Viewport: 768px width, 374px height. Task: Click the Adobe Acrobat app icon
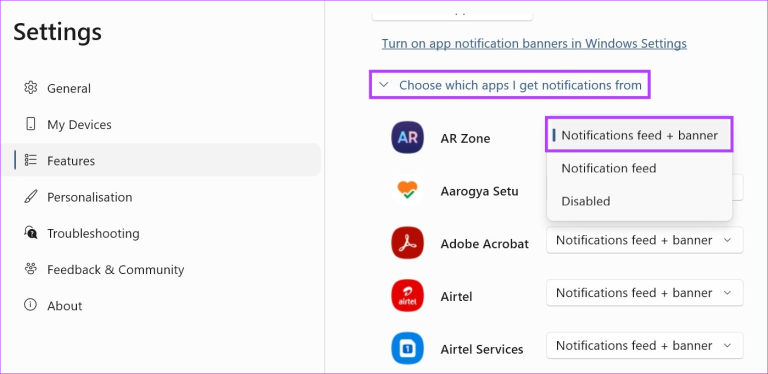click(407, 243)
